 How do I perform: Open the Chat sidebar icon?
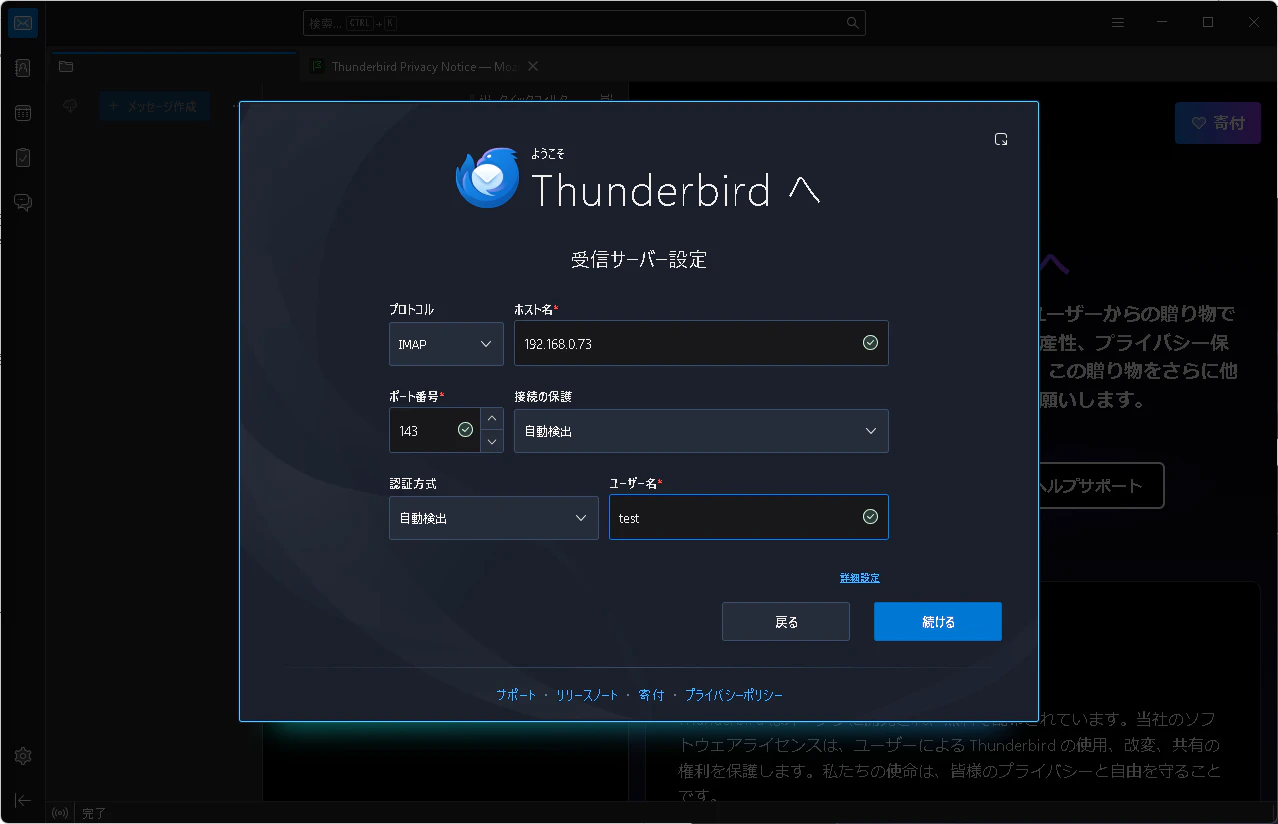pos(22,202)
